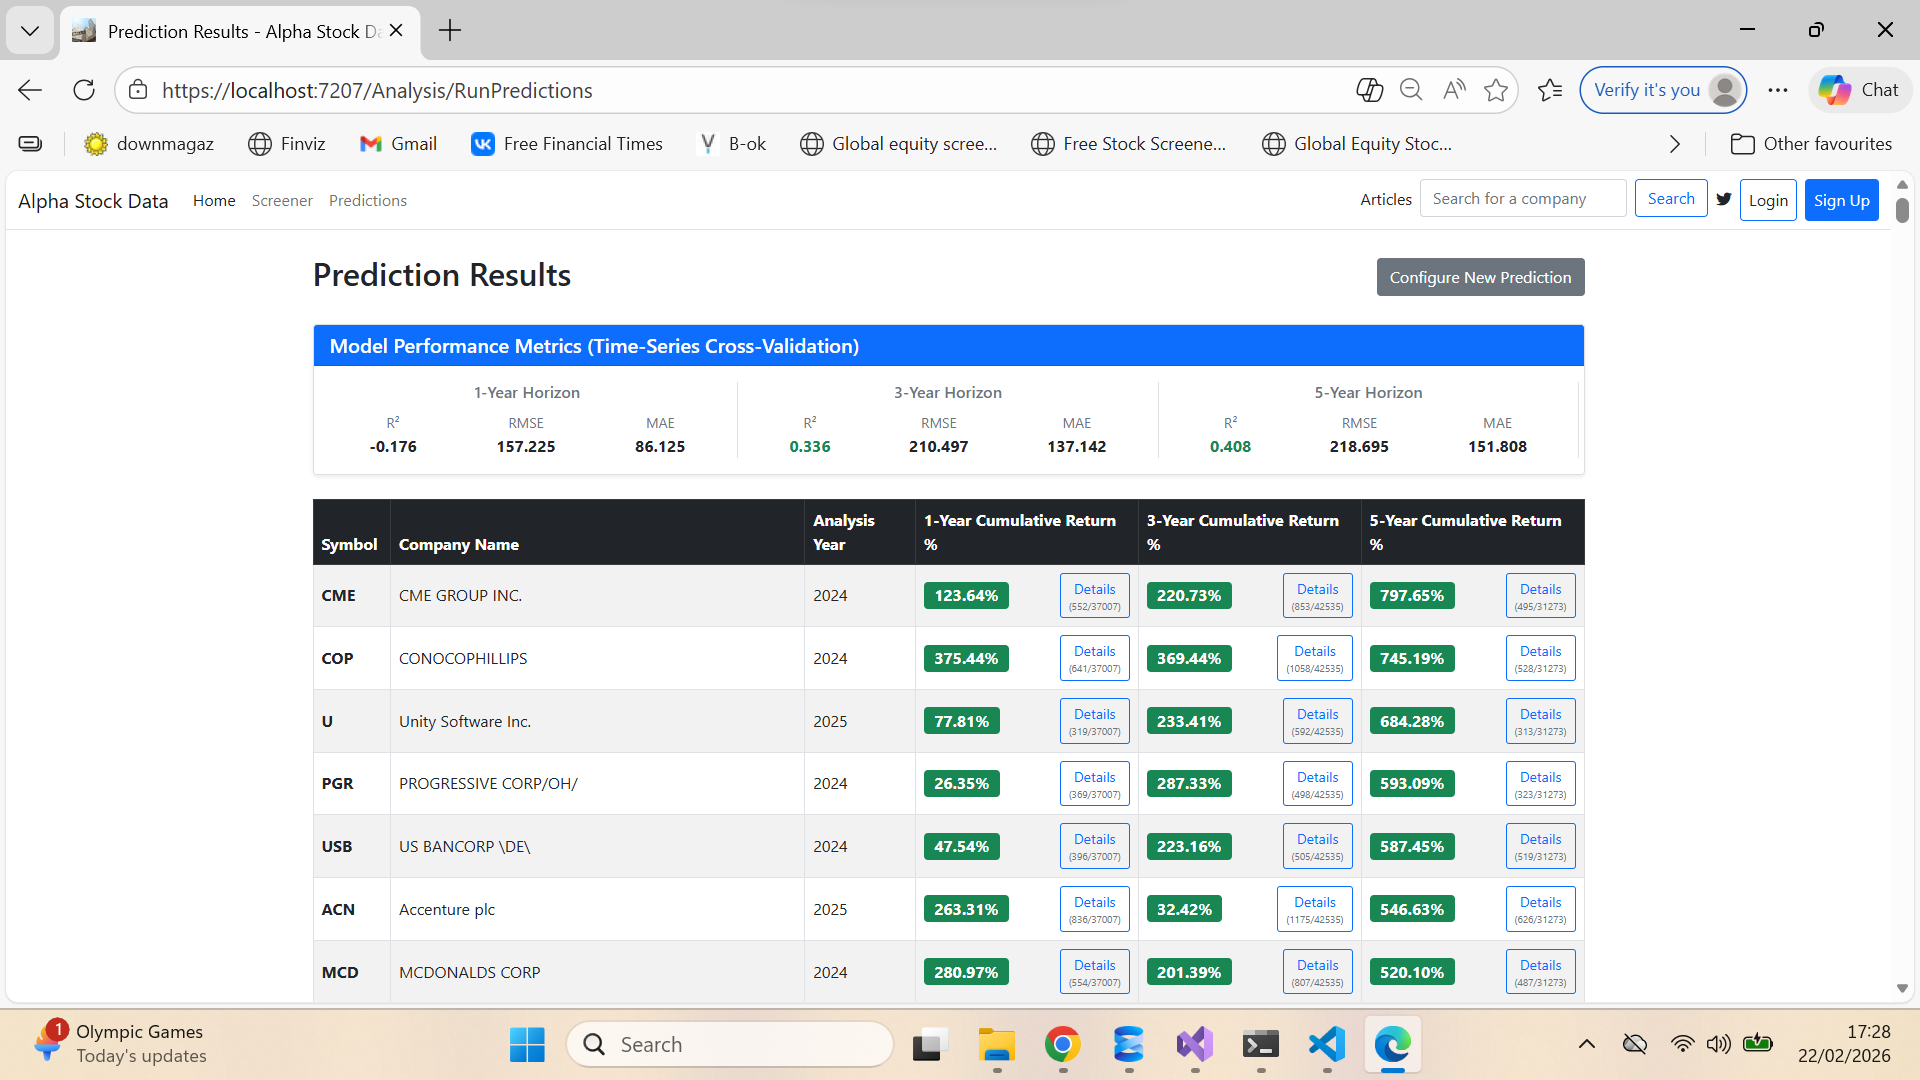The height and width of the screenshot is (1080, 1920).
Task: Open Articles nav link
Action: coord(1386,200)
